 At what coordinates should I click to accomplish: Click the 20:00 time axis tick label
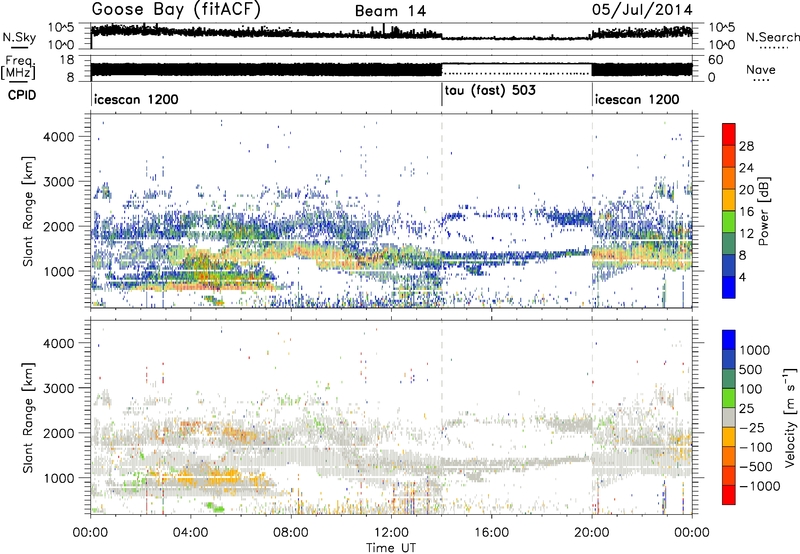pos(592,533)
